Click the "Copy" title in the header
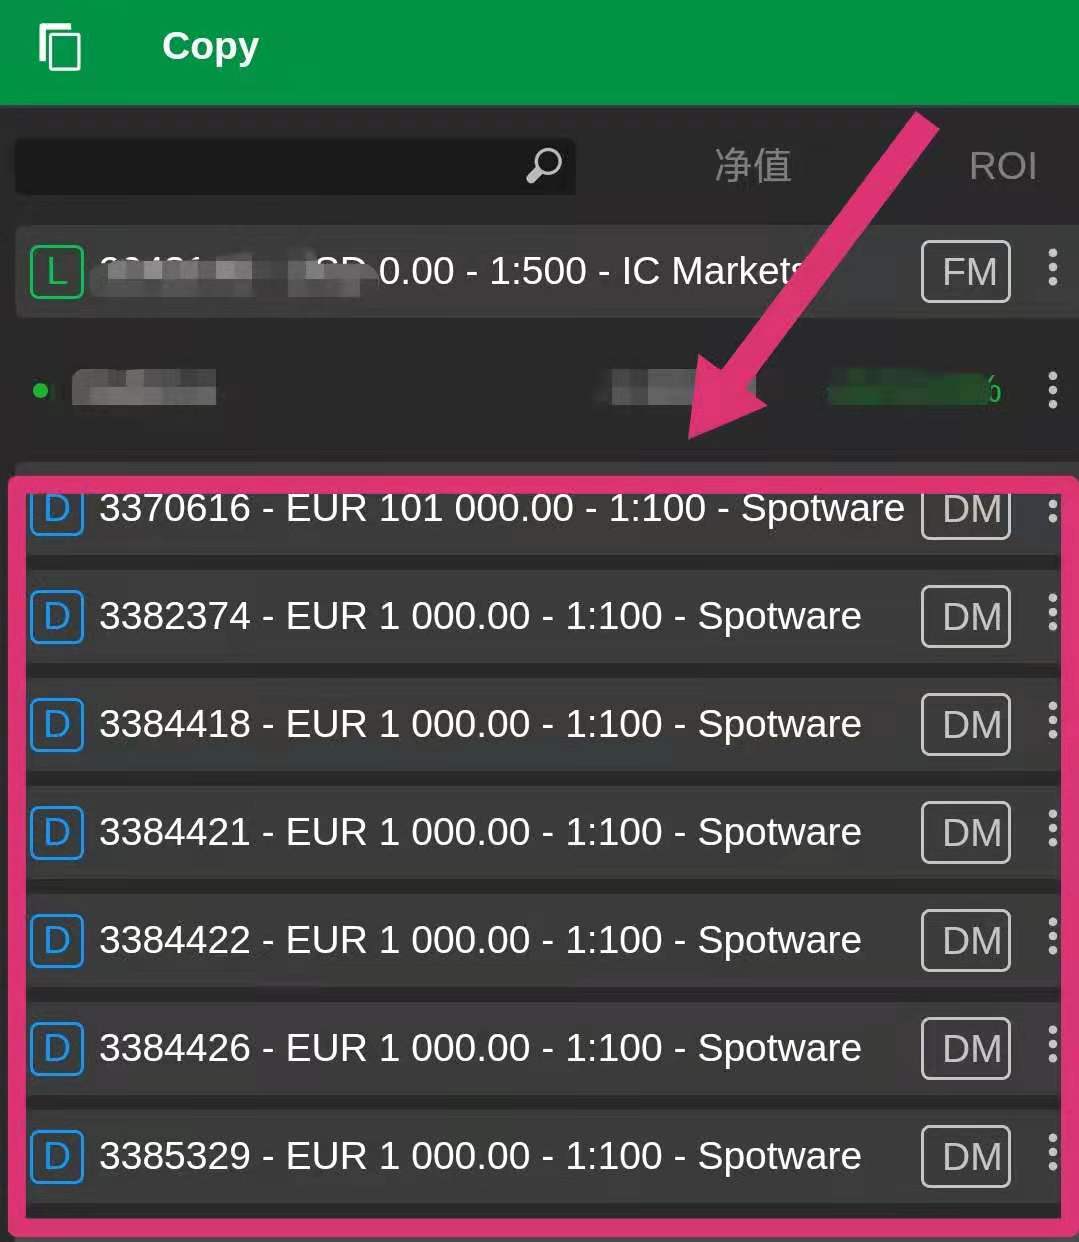The image size is (1079, 1242). coord(210,47)
